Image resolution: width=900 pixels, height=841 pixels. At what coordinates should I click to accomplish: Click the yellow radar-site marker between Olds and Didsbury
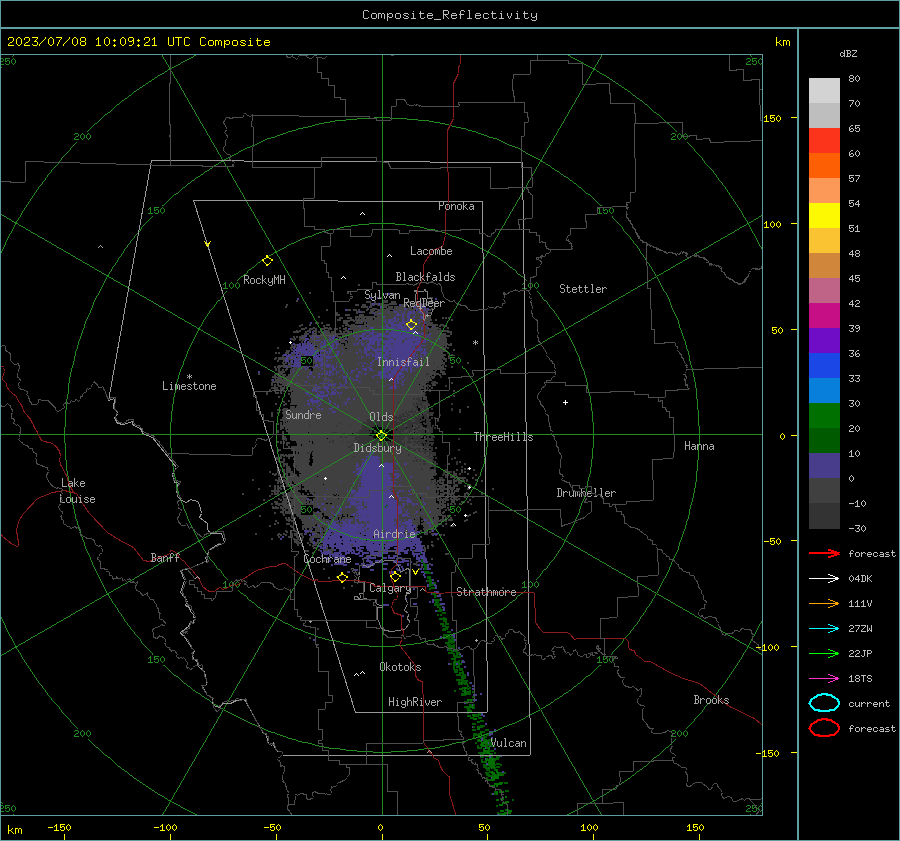point(381,435)
